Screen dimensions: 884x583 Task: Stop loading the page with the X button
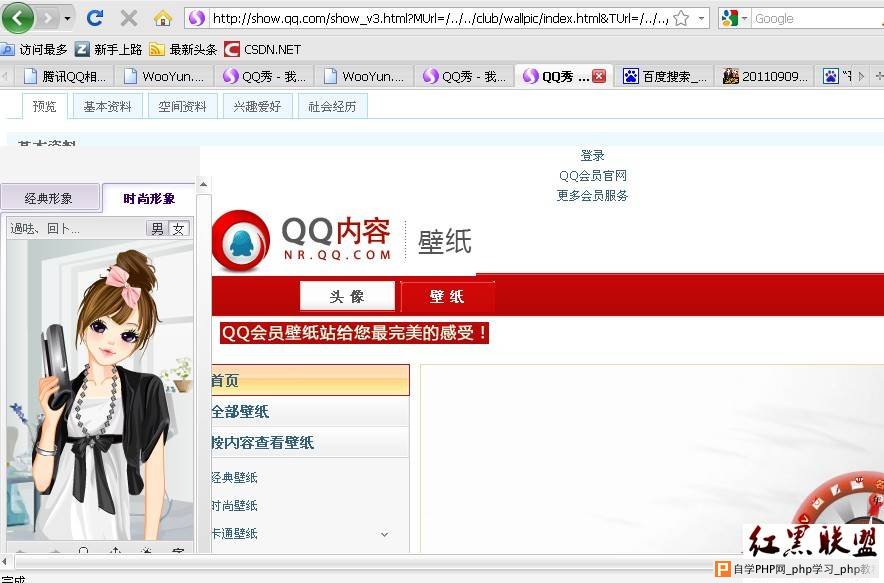coord(129,19)
